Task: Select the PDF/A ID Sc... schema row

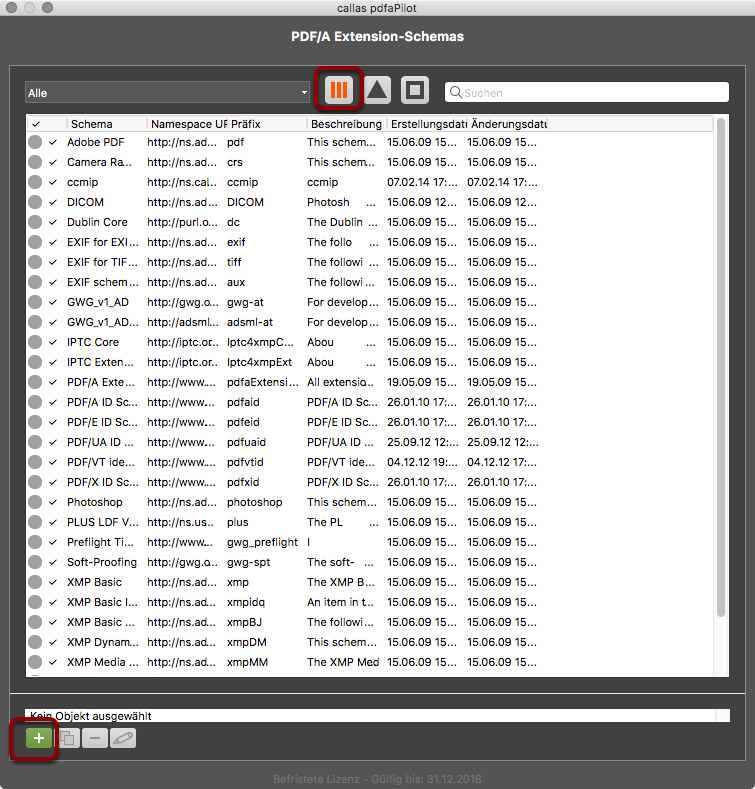Action: (x=369, y=402)
